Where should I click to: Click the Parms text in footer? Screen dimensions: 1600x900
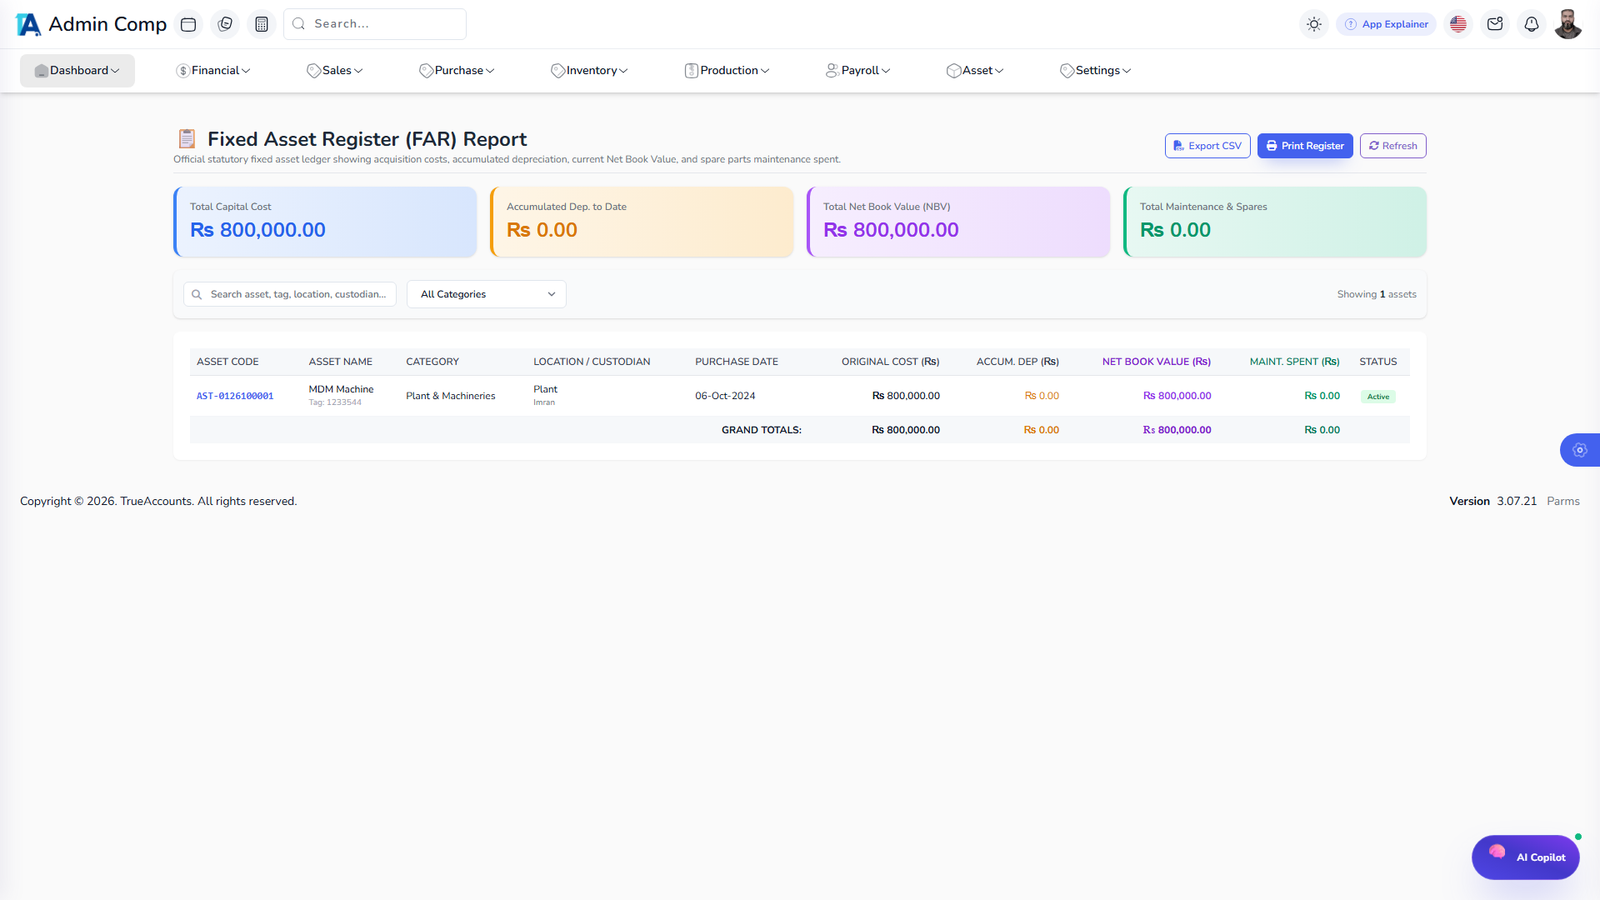(x=1563, y=501)
